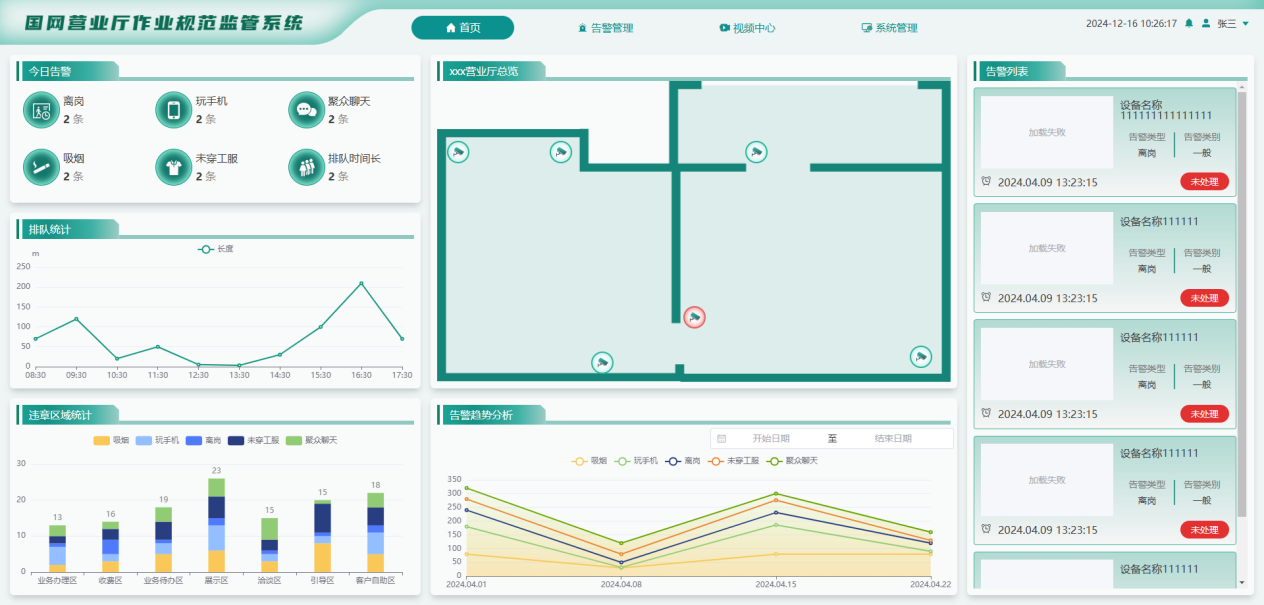Toggle 聚众聊天 legend in 违章区域统计 chart
This screenshot has height=605, width=1264.
(311, 440)
